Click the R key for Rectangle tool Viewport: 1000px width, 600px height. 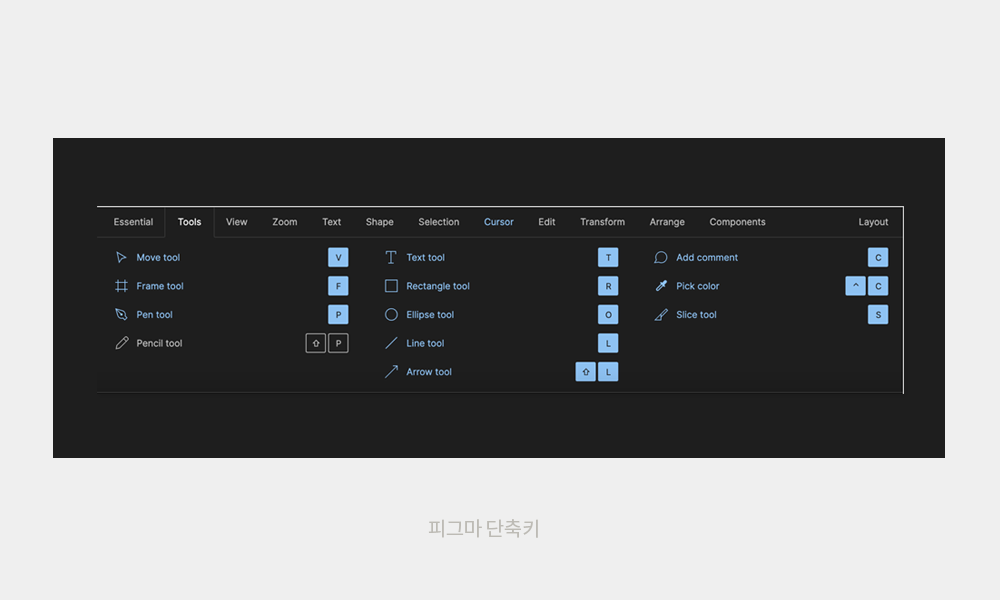coord(608,286)
